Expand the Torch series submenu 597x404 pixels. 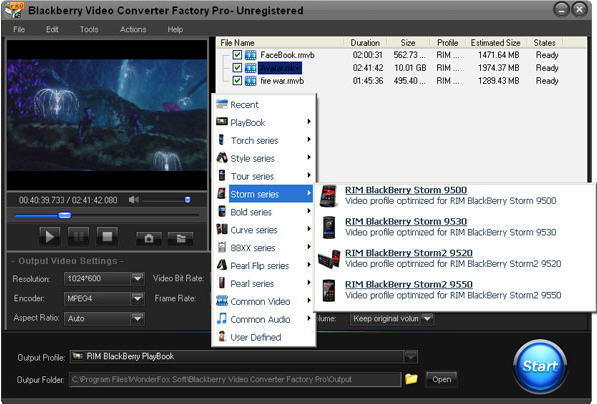(x=264, y=141)
